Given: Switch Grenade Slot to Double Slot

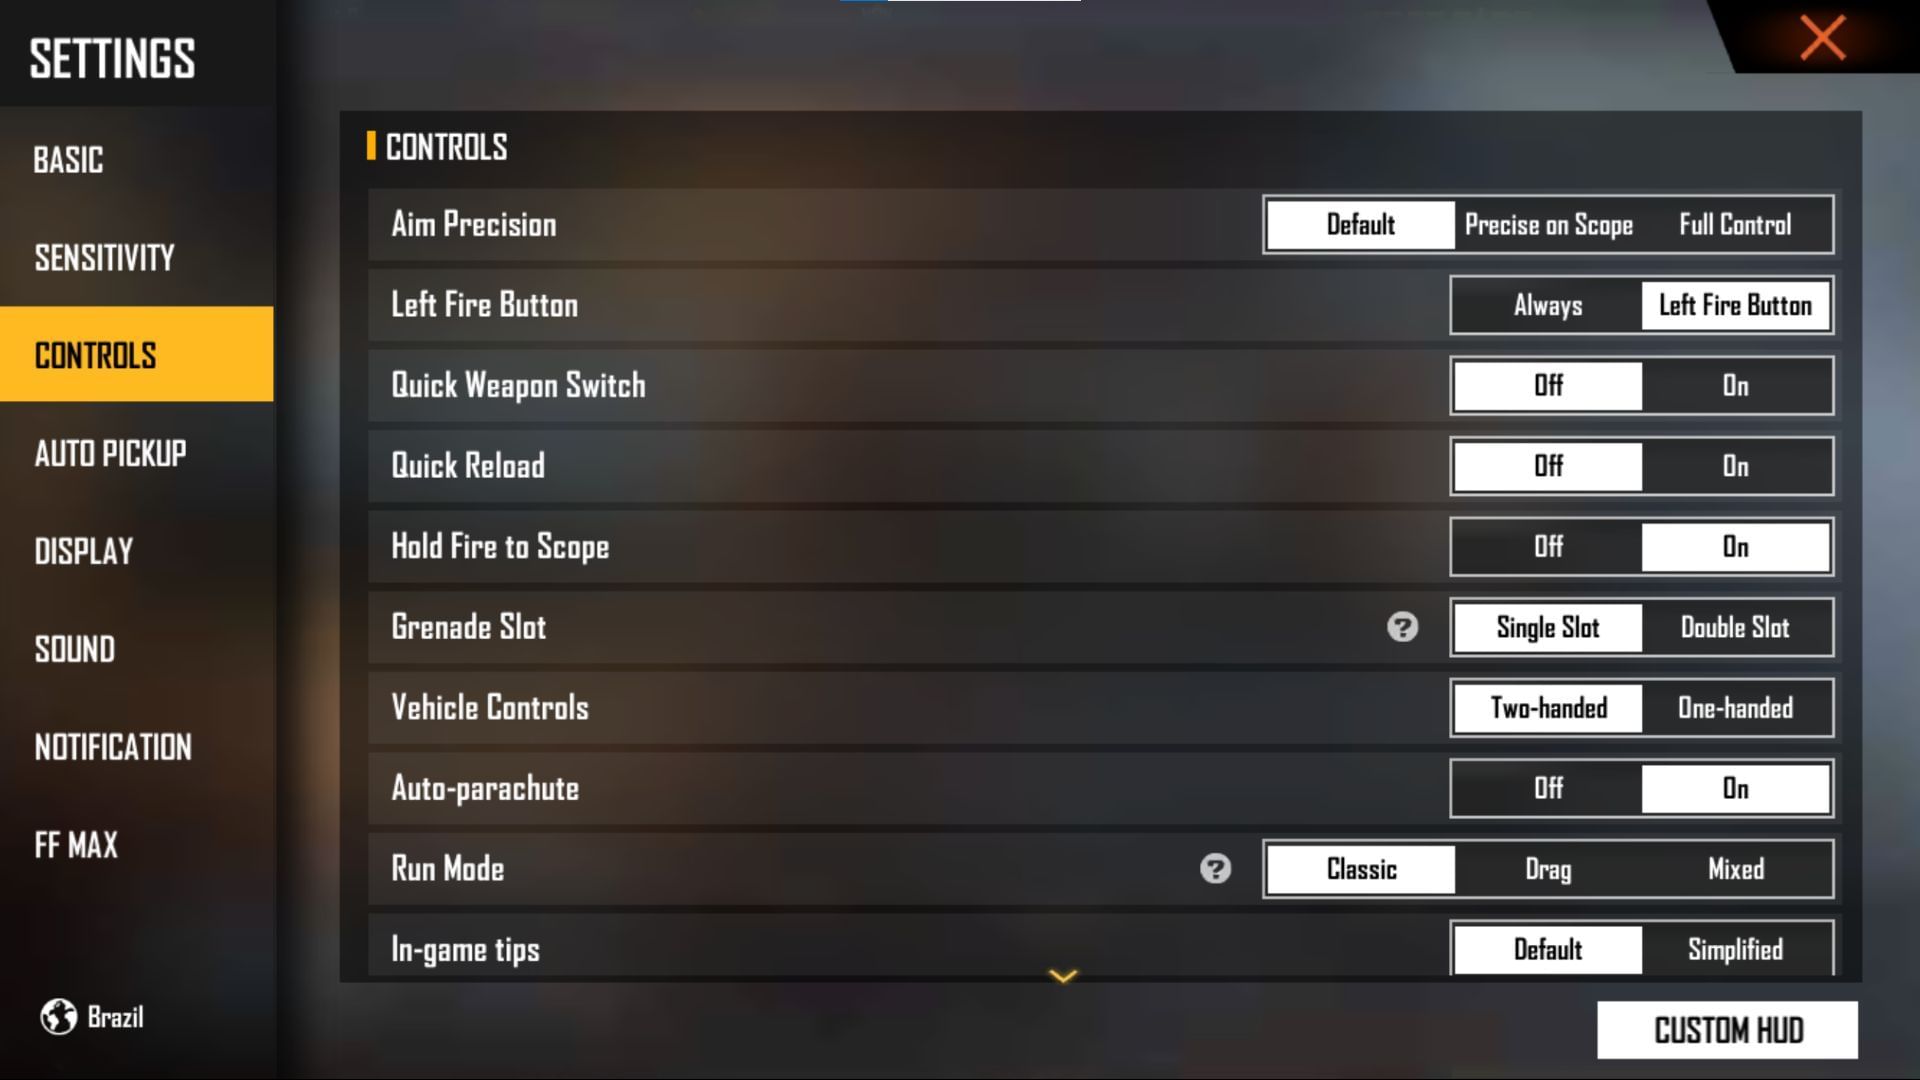Looking at the screenshot, I should (x=1733, y=626).
